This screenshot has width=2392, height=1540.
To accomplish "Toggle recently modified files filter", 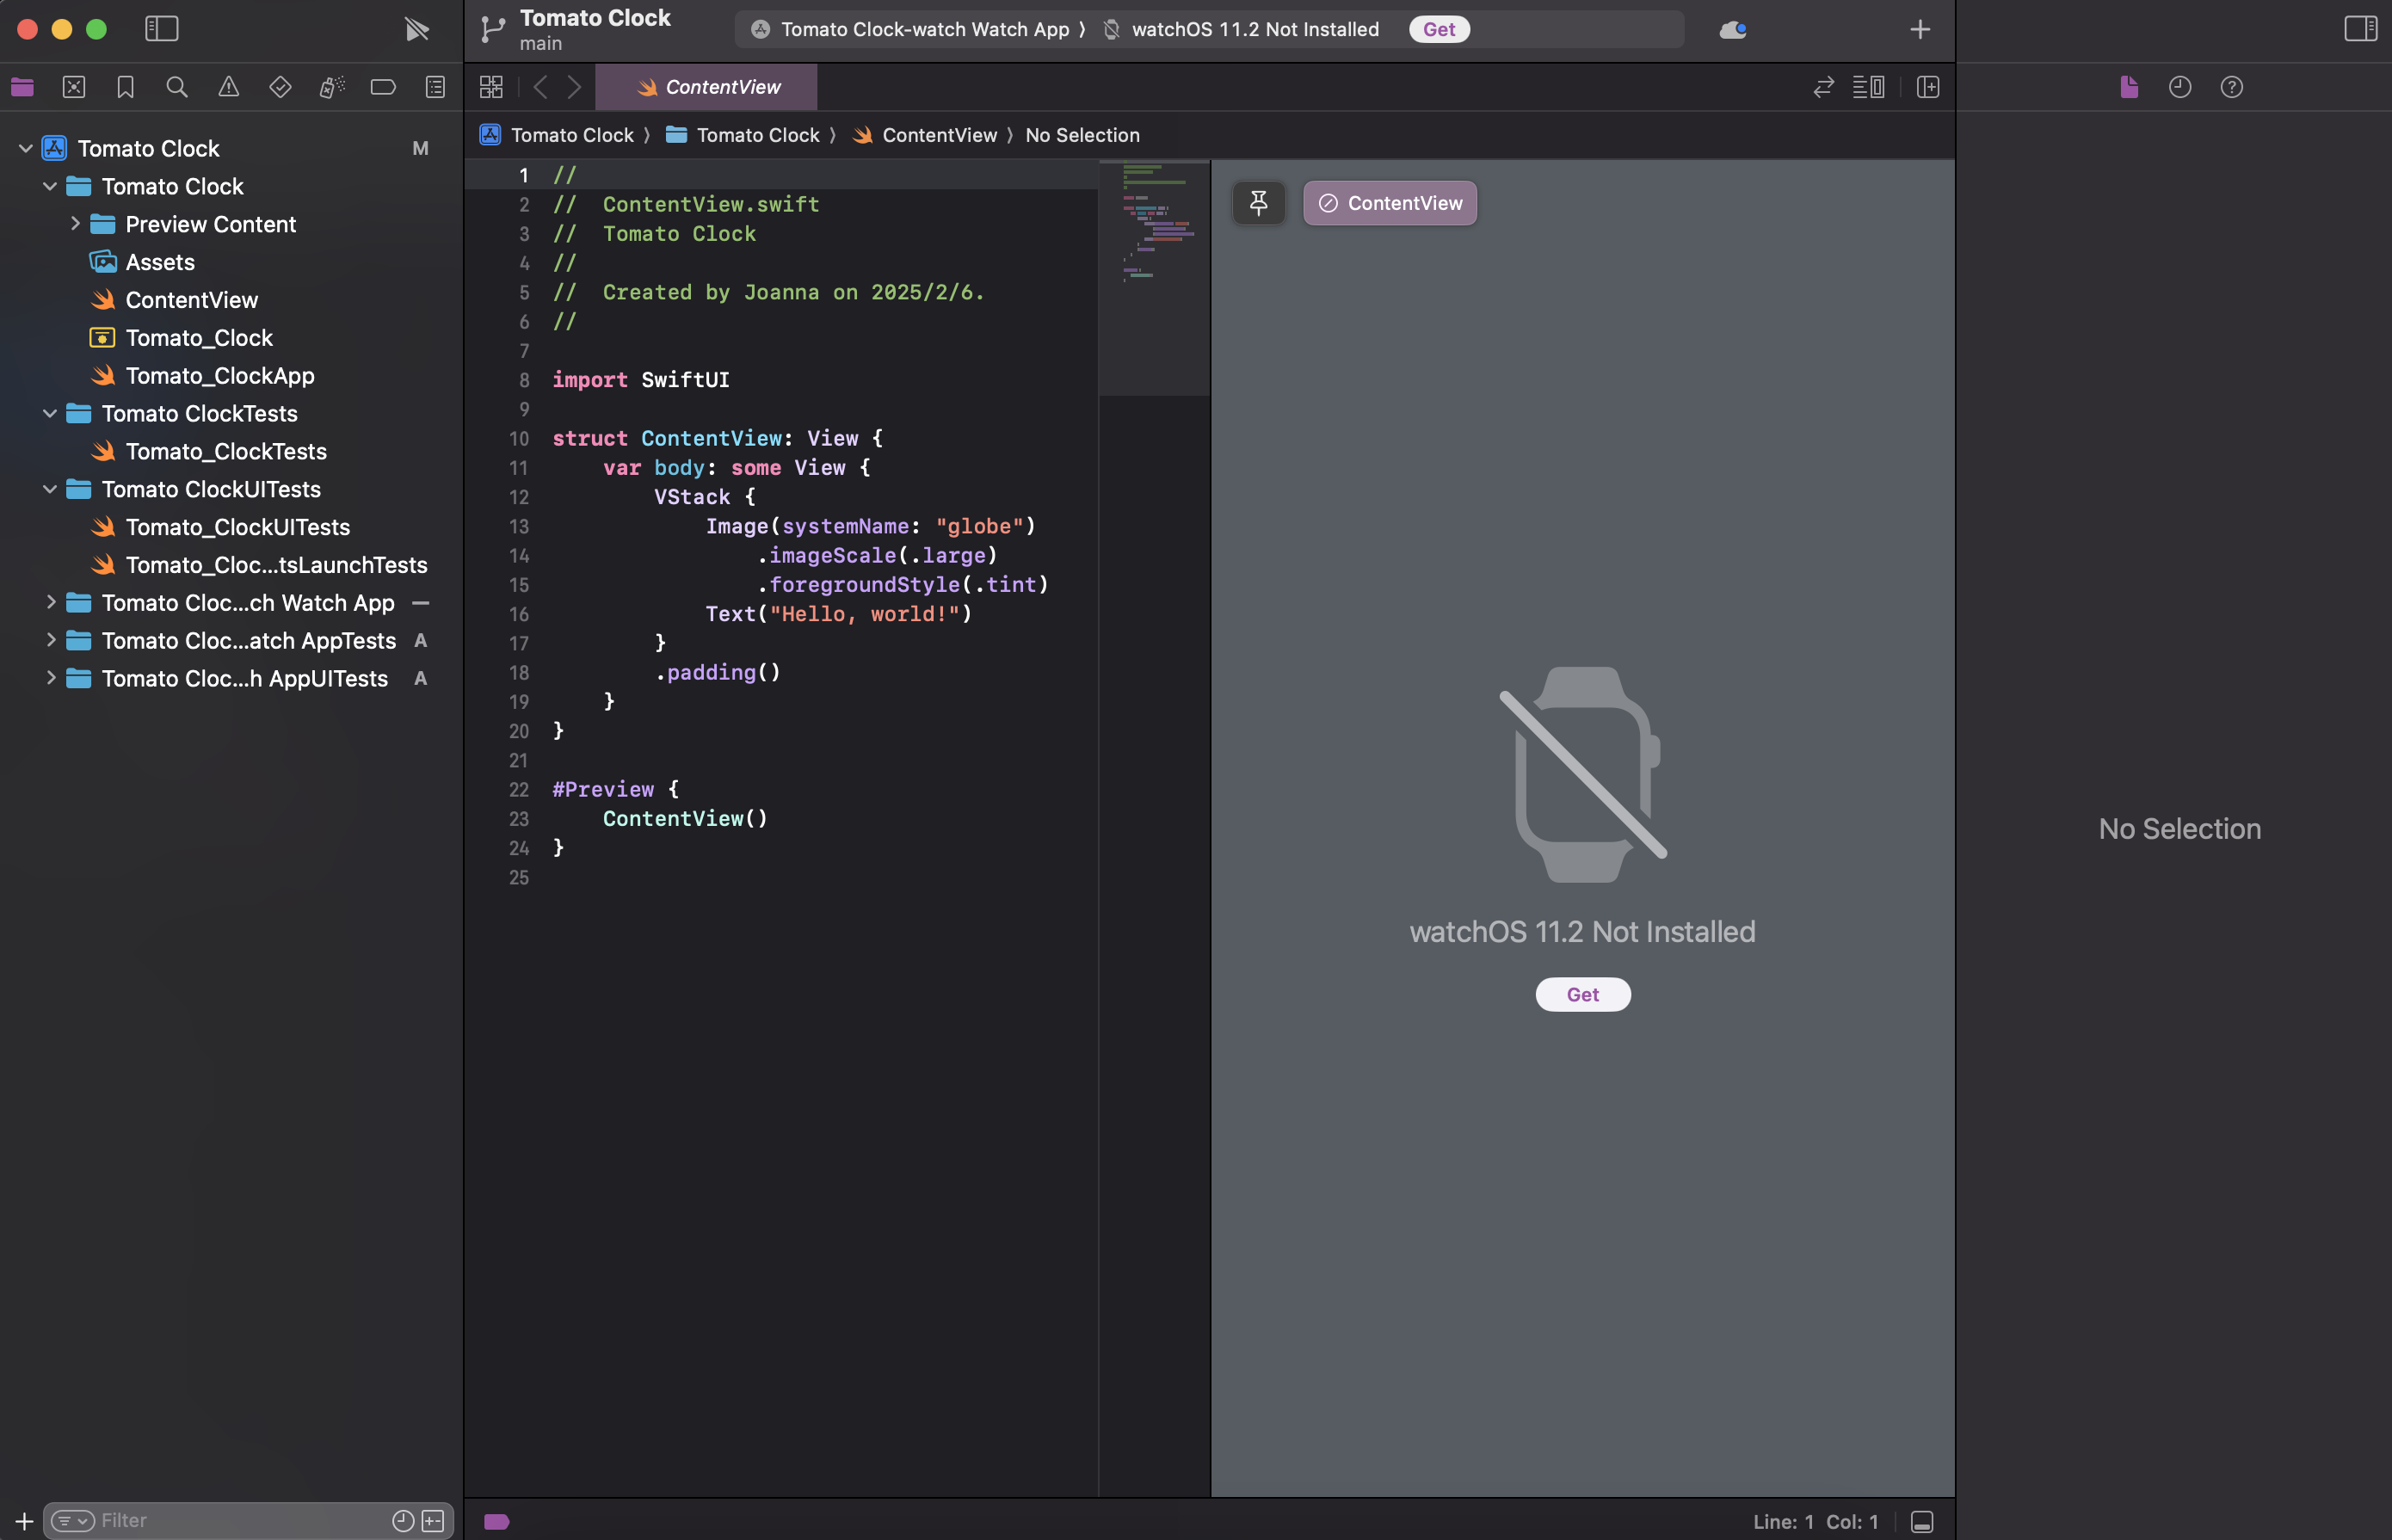I will click(x=403, y=1521).
